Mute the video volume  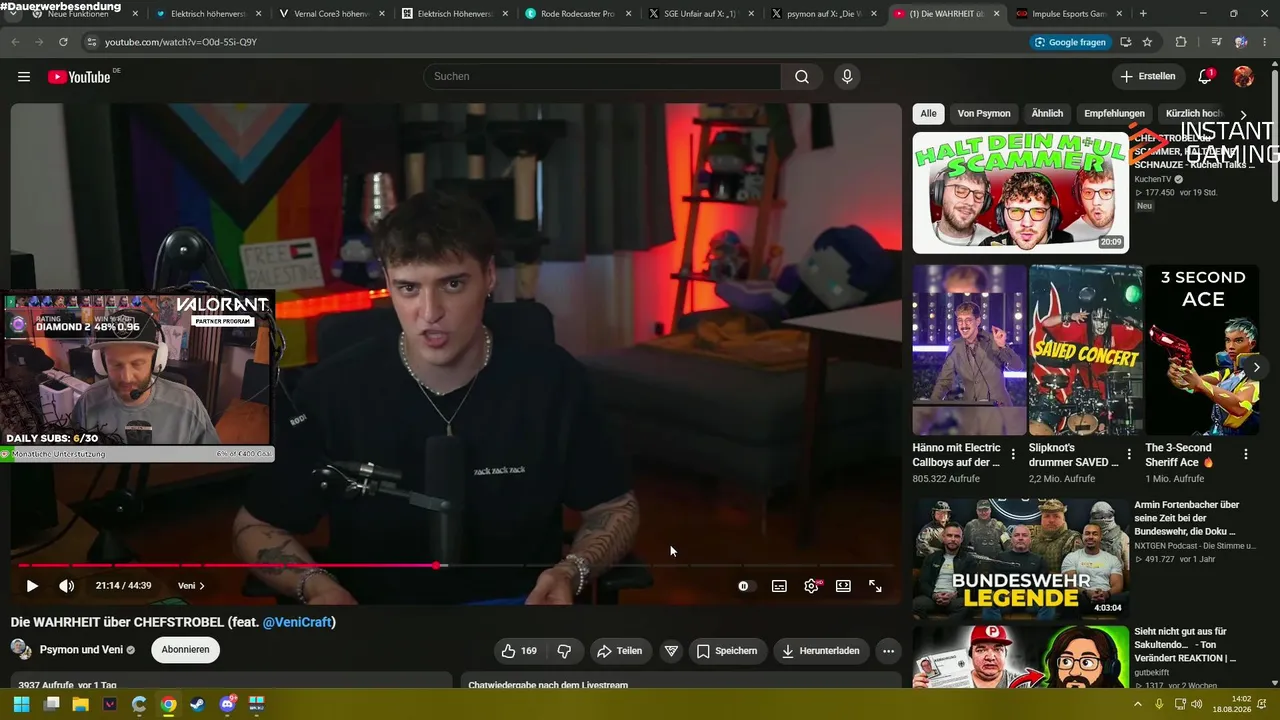pyautogui.click(x=66, y=586)
